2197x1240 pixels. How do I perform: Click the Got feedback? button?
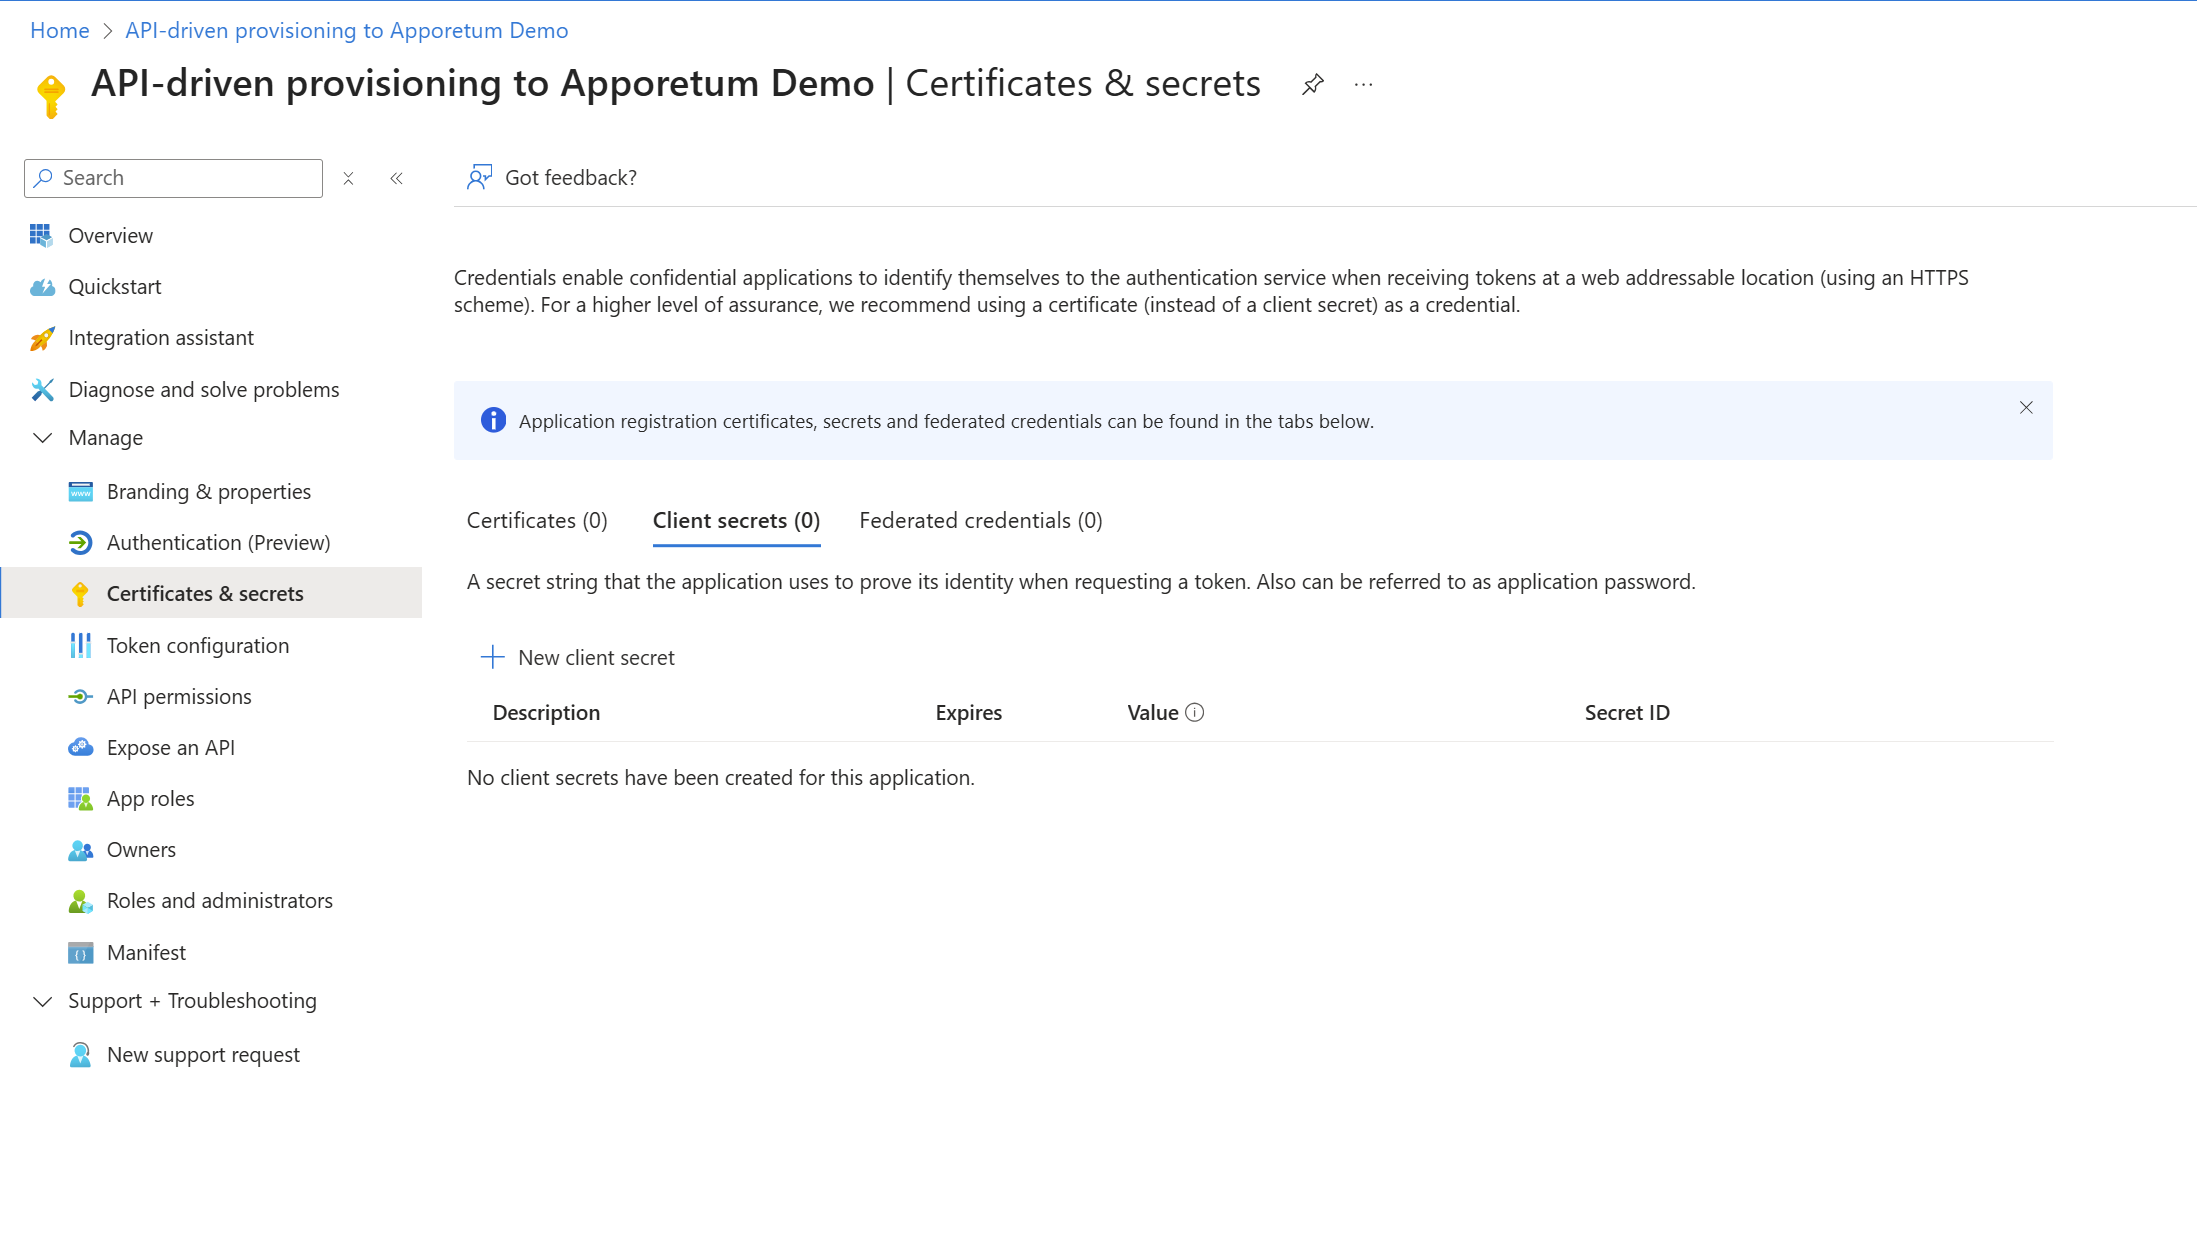(x=552, y=177)
